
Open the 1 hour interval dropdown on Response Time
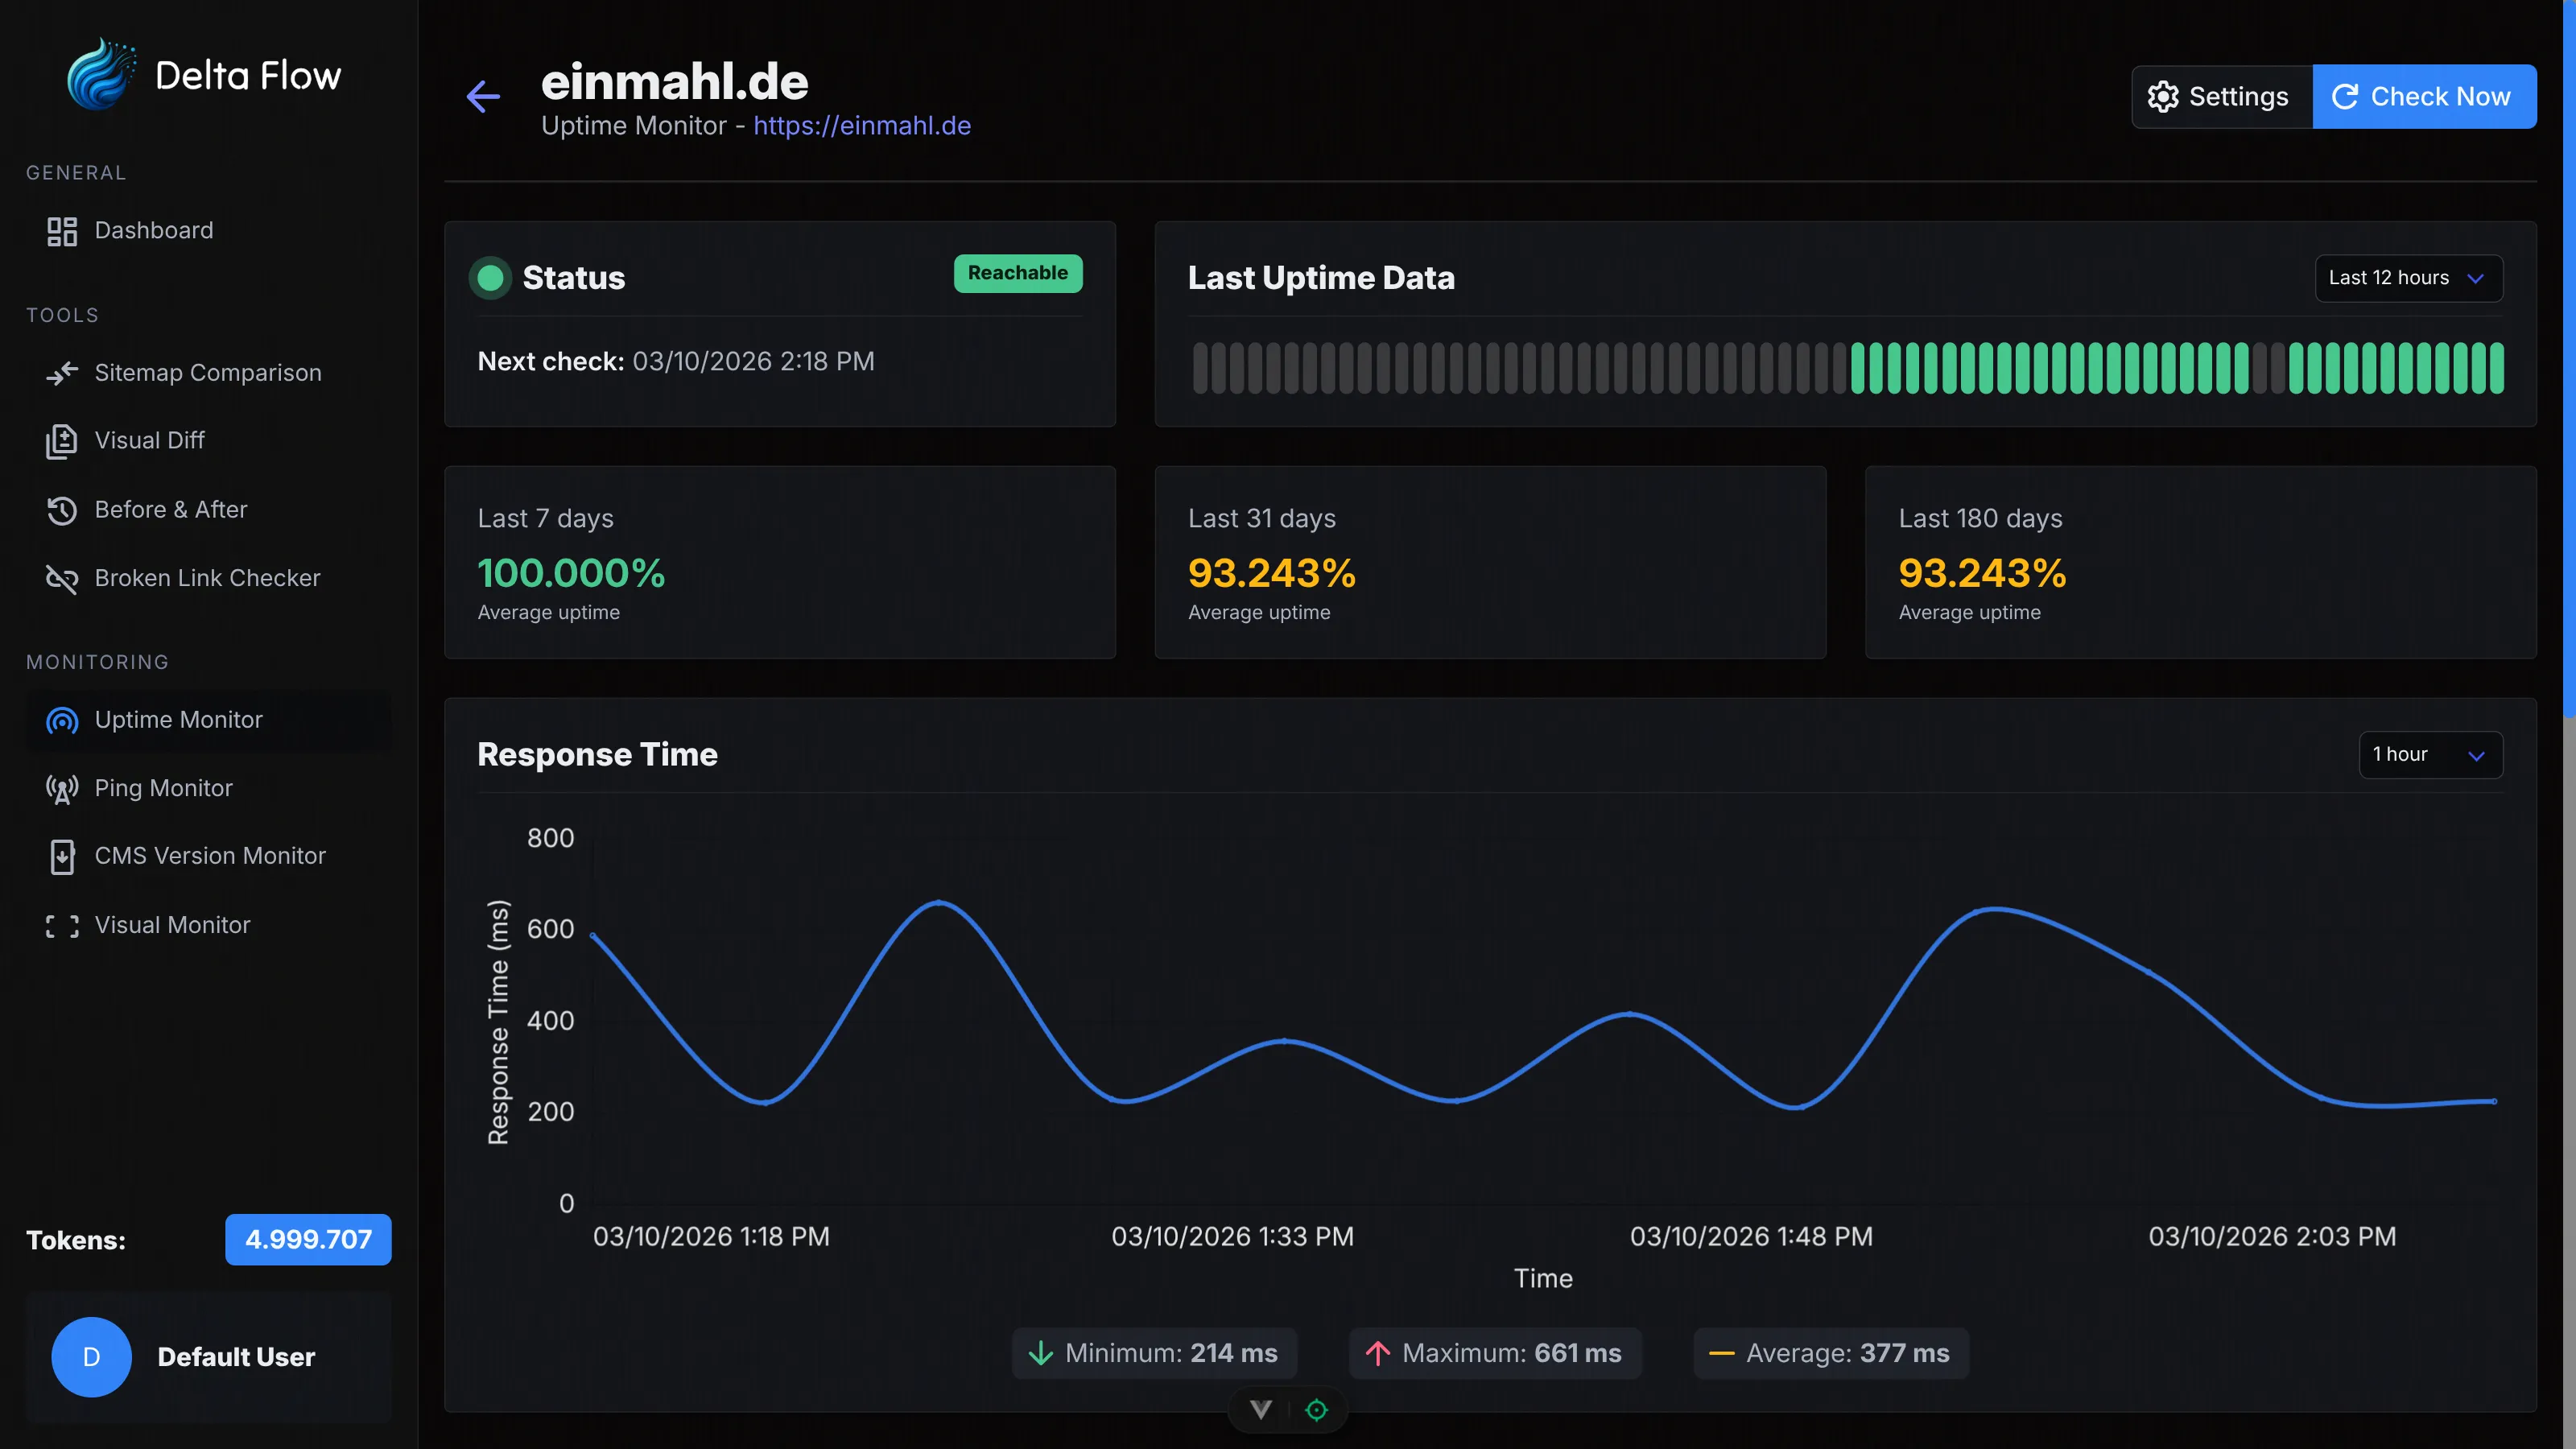click(x=2430, y=755)
